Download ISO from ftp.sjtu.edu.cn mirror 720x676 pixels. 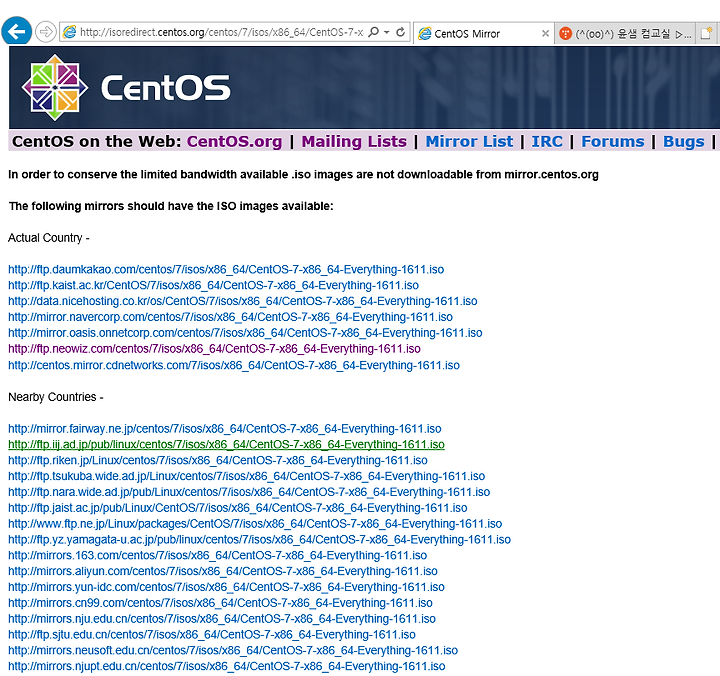212,634
